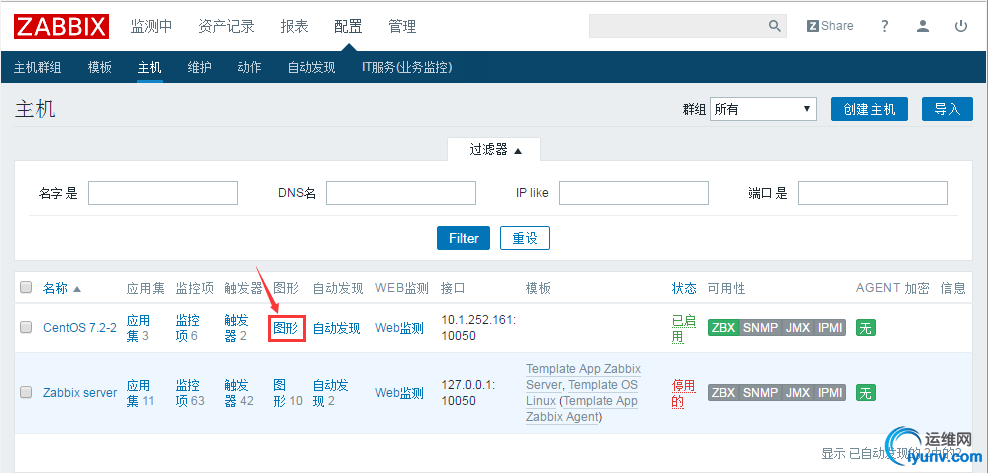Open 图形 link for CentOS 7.2-2
Image resolution: width=988 pixels, height=473 pixels.
287,328
